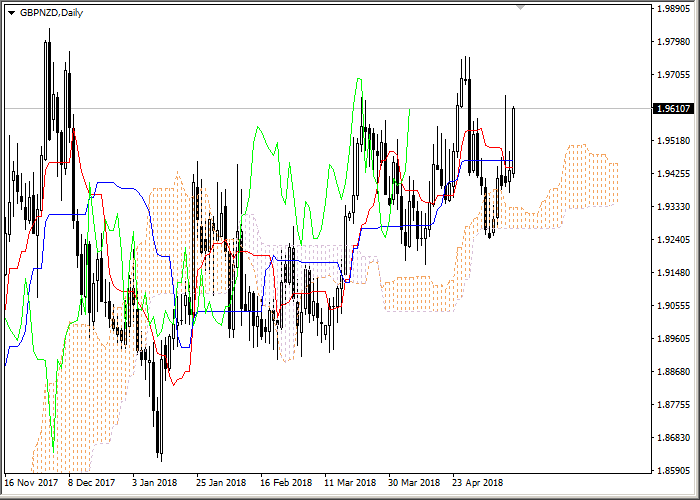The height and width of the screenshot is (500, 700).
Task: Select the 23 Apr 2018 date label
Action: [x=477, y=481]
